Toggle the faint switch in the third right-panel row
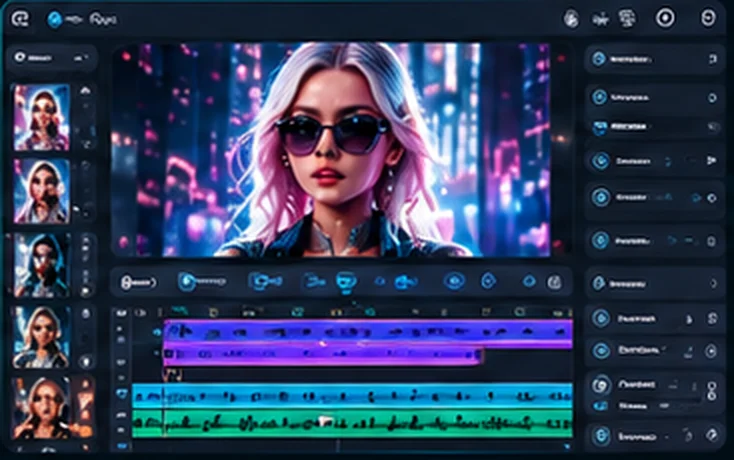Viewport: 734px width, 460px height. (x=712, y=126)
